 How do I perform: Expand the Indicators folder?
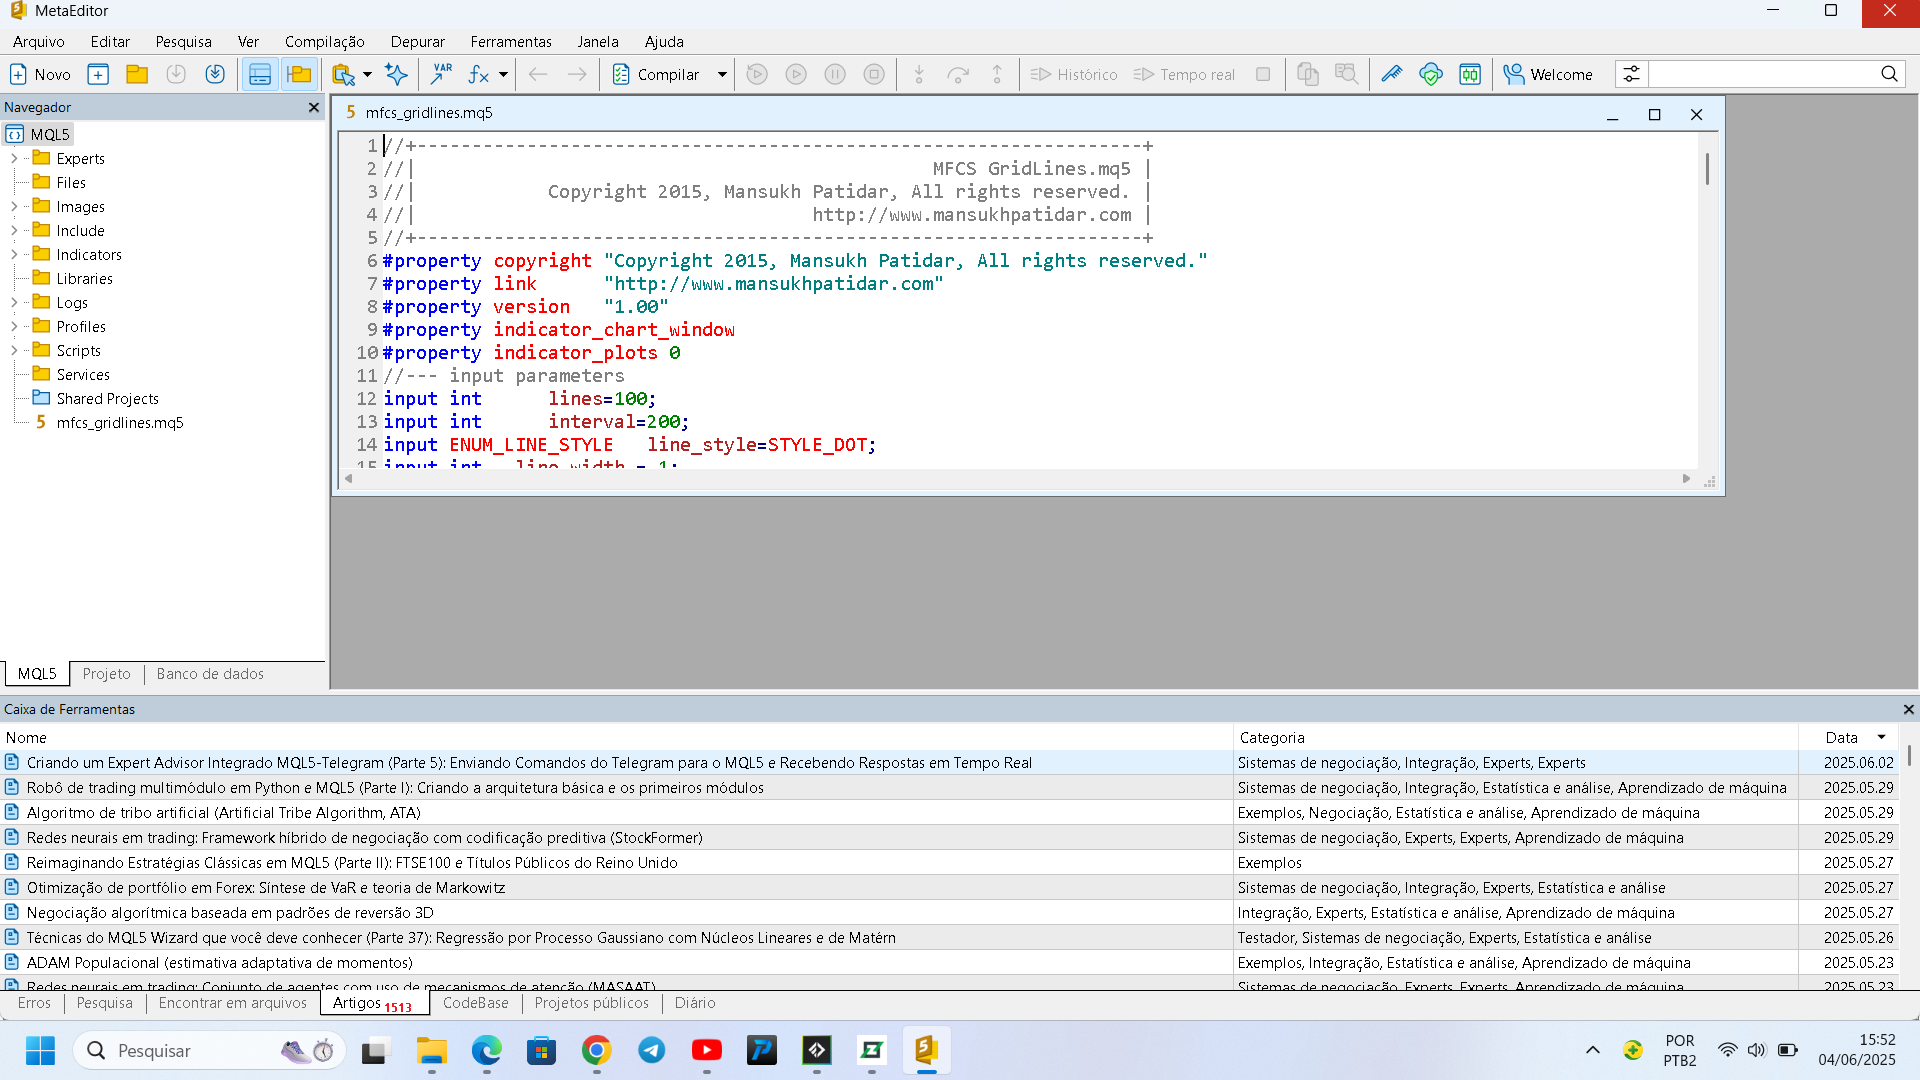(x=14, y=255)
